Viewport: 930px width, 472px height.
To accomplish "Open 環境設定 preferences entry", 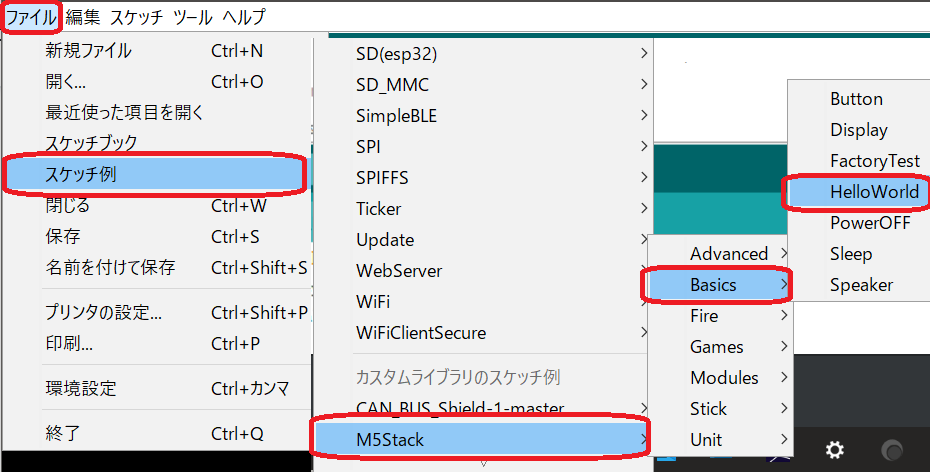I will click(x=81, y=388).
